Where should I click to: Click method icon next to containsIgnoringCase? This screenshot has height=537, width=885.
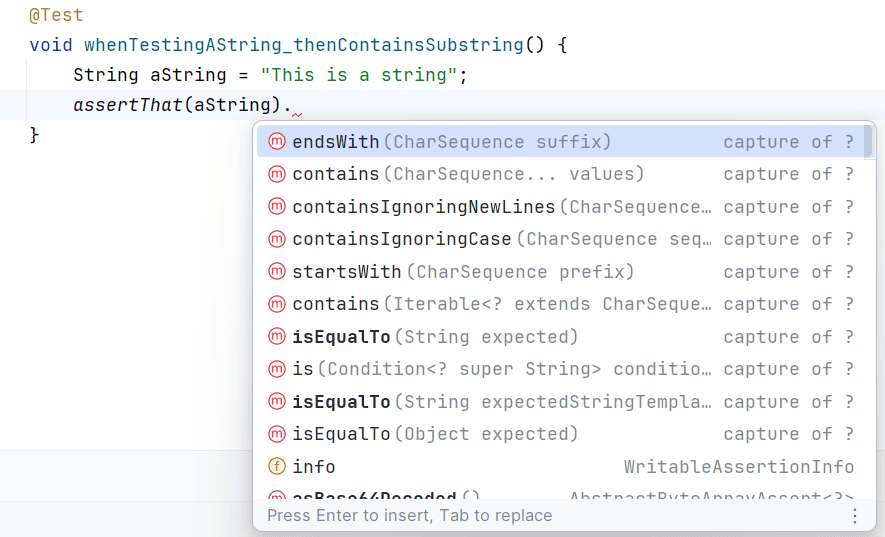click(x=277, y=239)
